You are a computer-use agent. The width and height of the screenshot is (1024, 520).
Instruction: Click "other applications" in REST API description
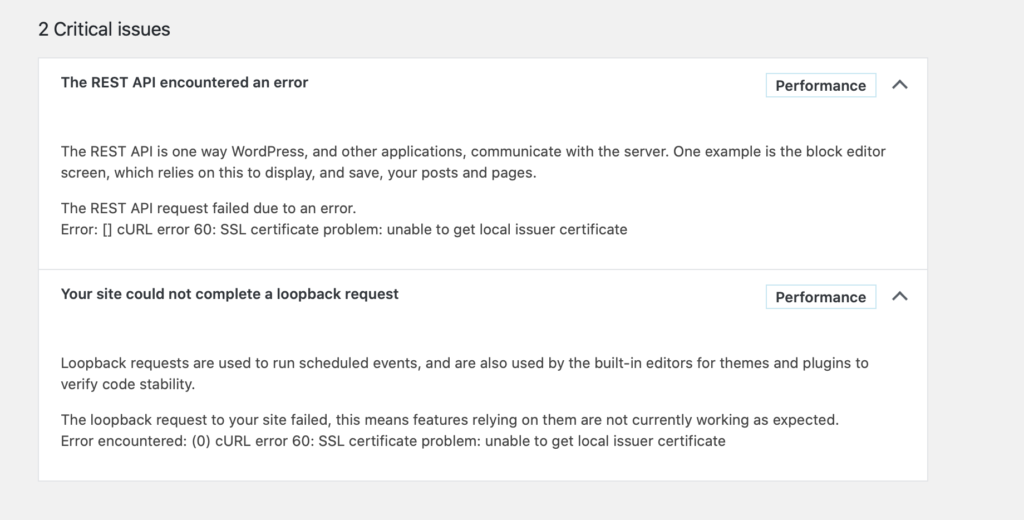pos(396,152)
